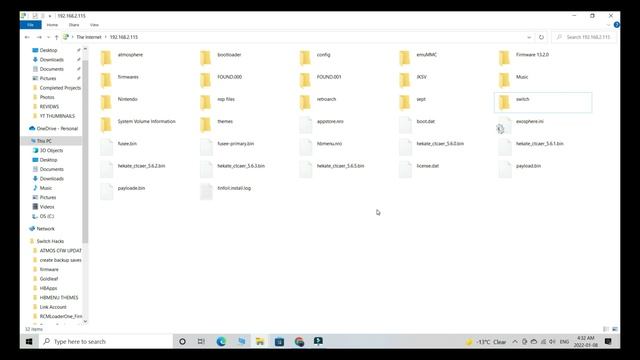Image resolution: width=640 pixels, height=360 pixels.
Task: Open the JKSV folder
Action: pyautogui.click(x=421, y=77)
